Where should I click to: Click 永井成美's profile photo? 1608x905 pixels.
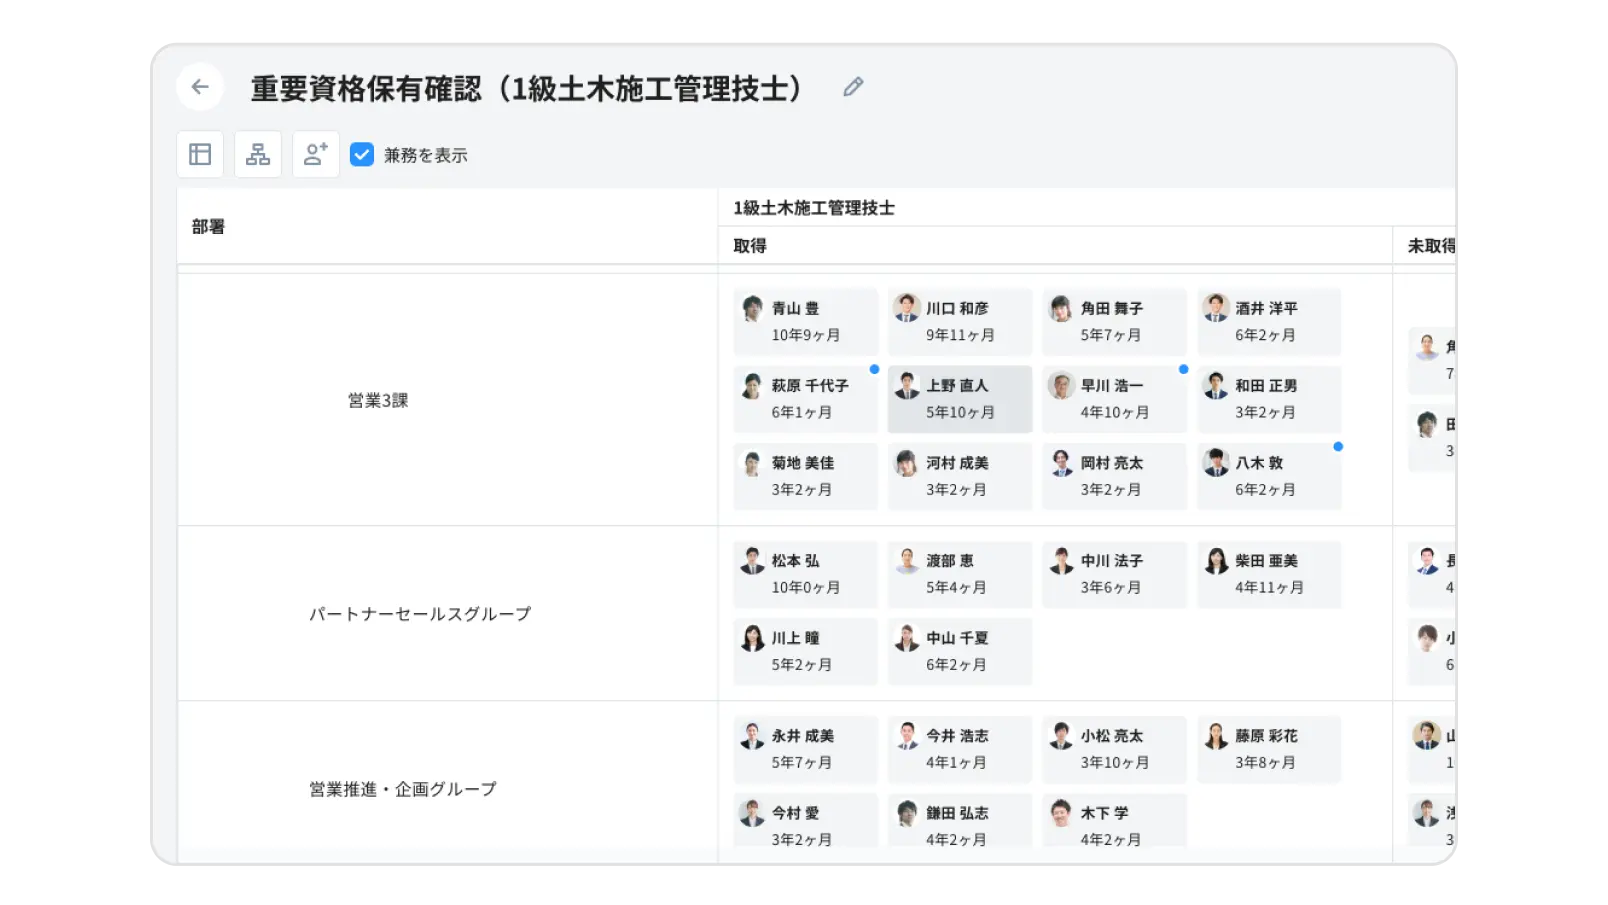point(750,735)
